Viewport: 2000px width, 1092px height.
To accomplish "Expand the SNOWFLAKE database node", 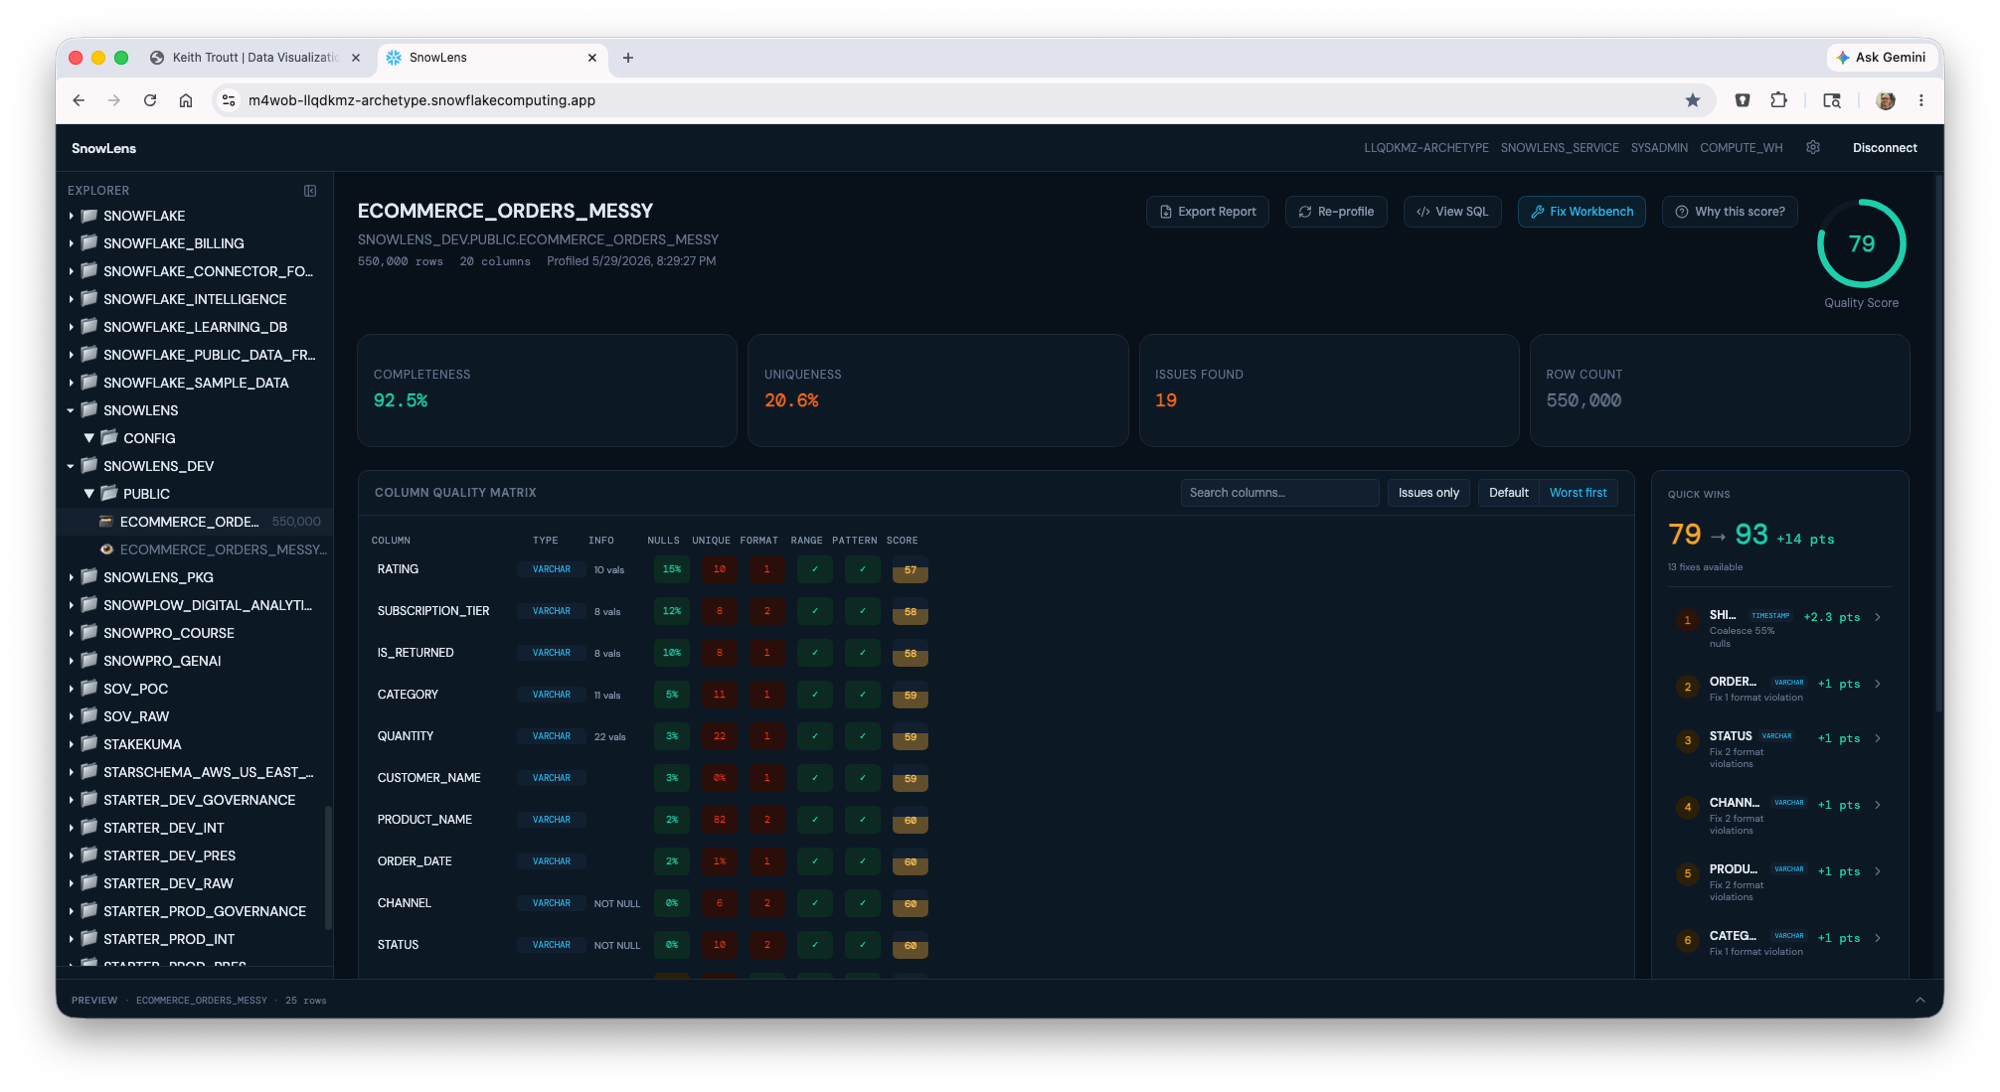I will pos(71,216).
